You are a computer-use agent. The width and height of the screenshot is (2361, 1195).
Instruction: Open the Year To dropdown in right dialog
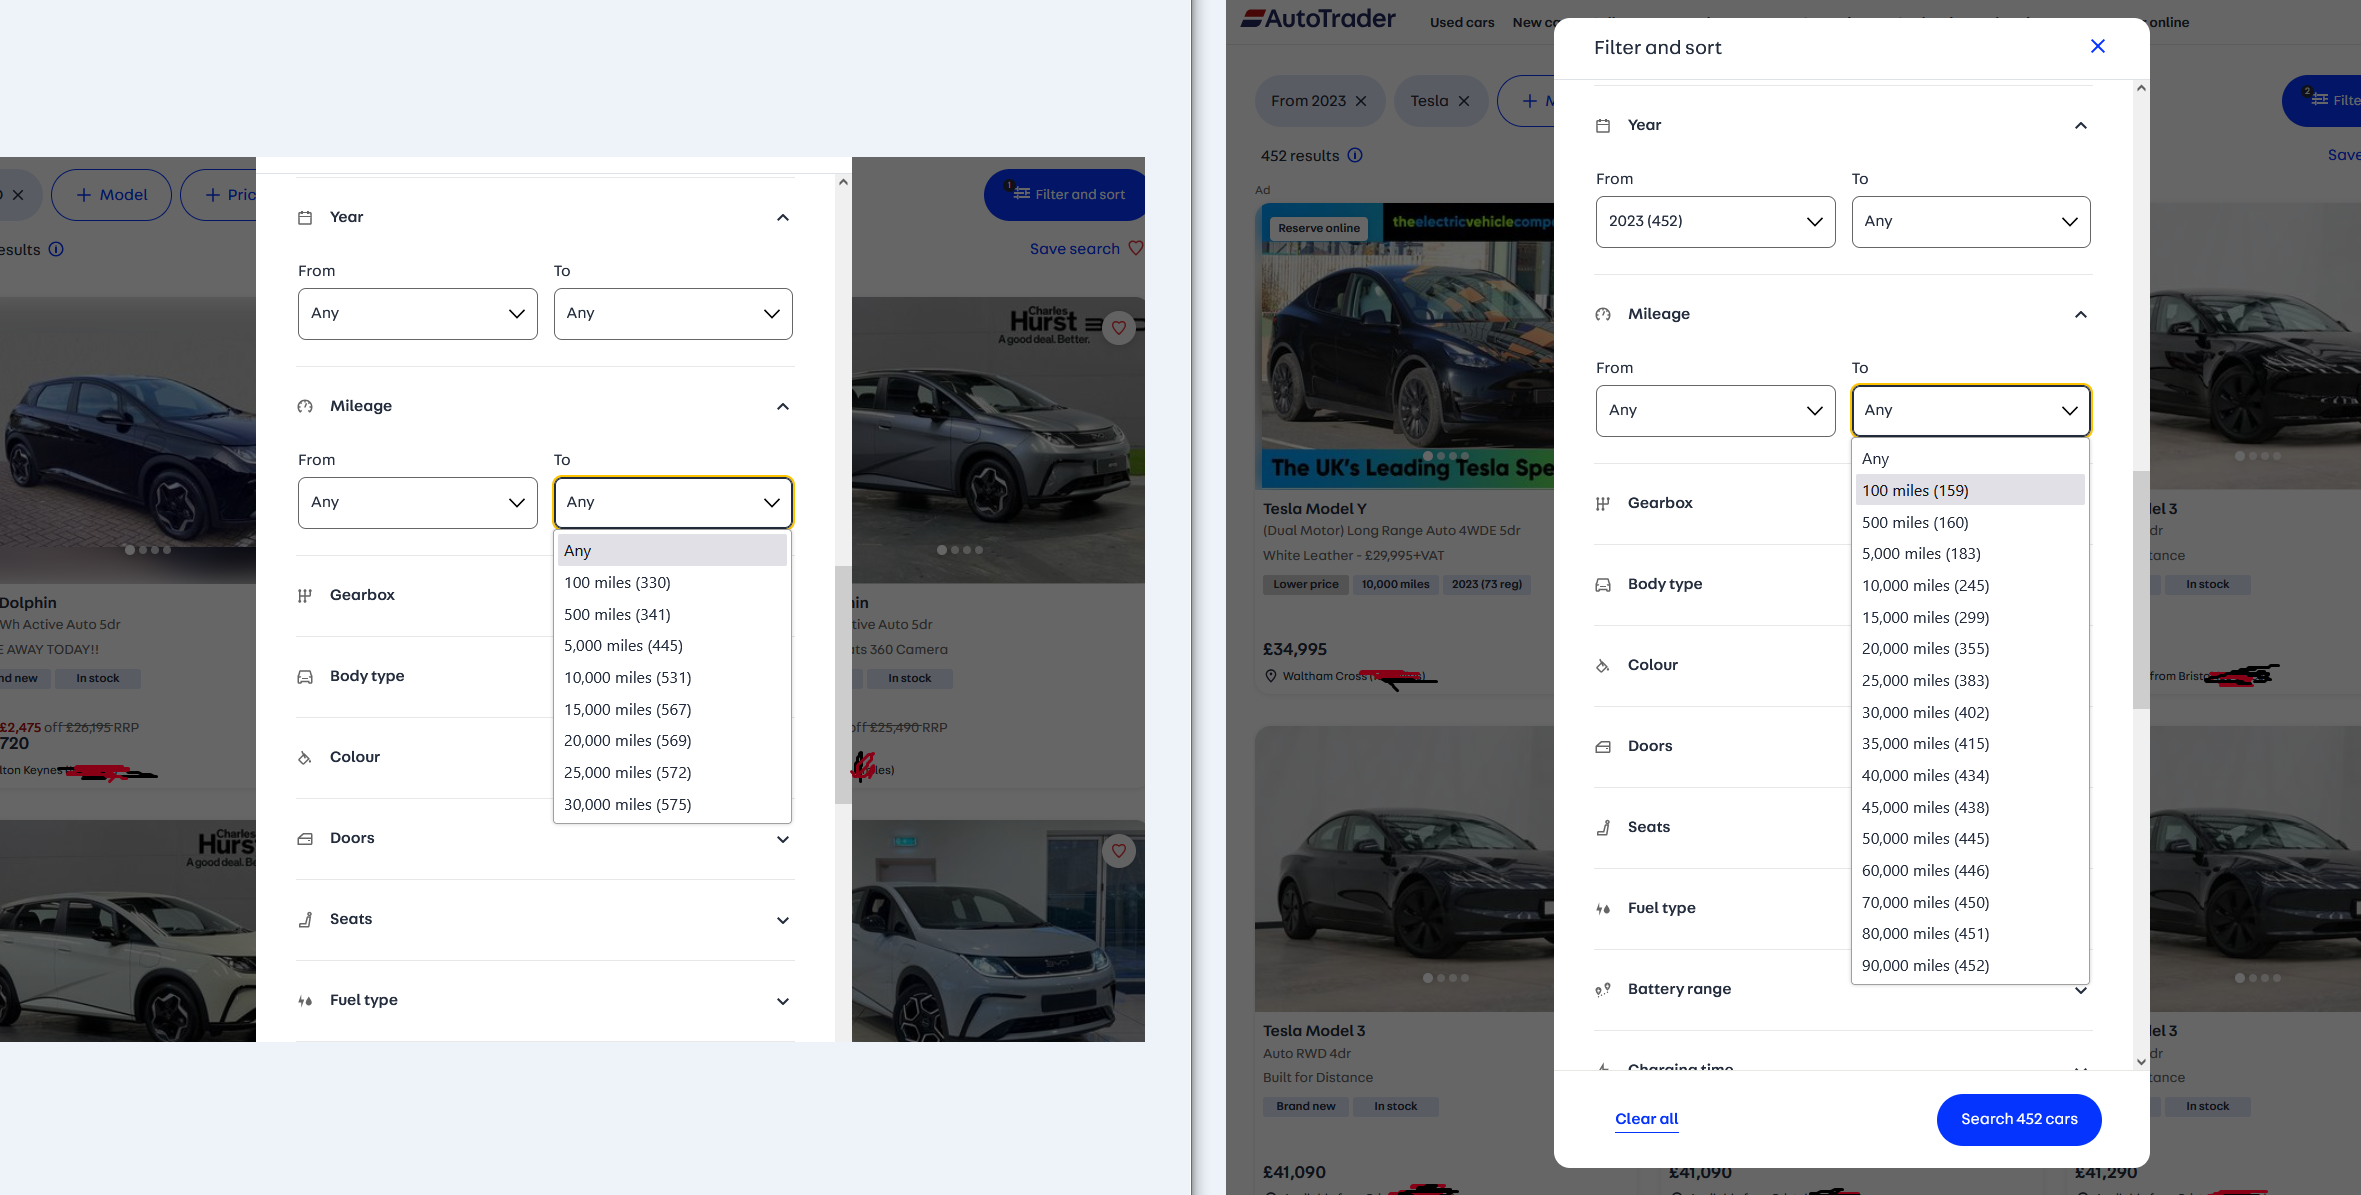(1970, 221)
